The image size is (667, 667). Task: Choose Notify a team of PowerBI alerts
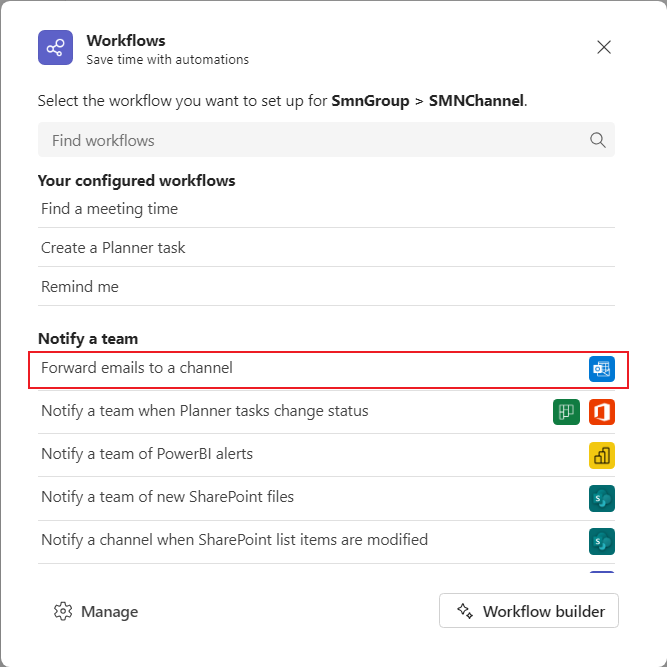[326, 454]
